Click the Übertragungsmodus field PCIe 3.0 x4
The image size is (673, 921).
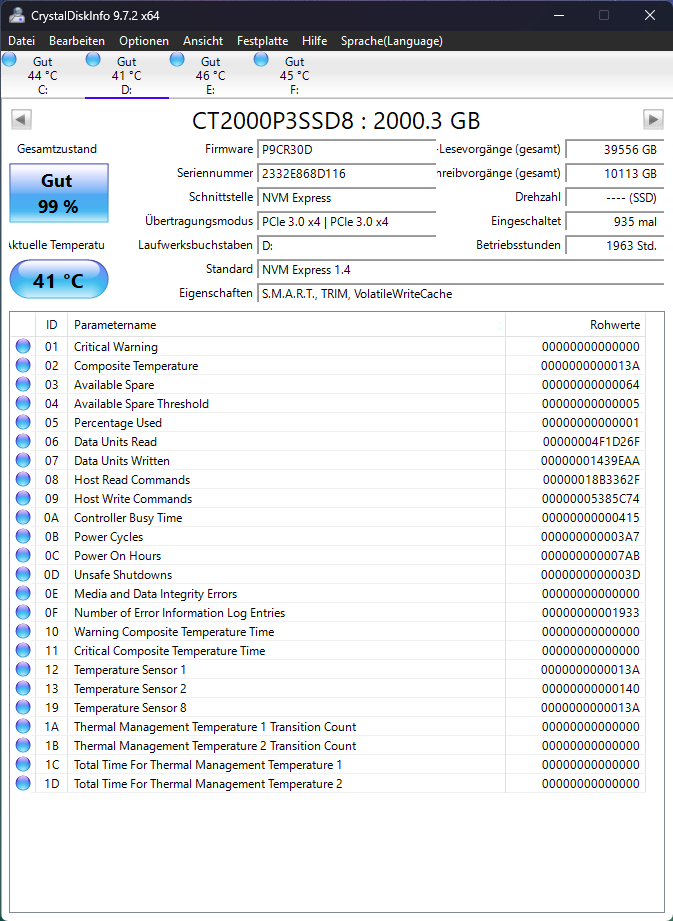click(x=346, y=221)
